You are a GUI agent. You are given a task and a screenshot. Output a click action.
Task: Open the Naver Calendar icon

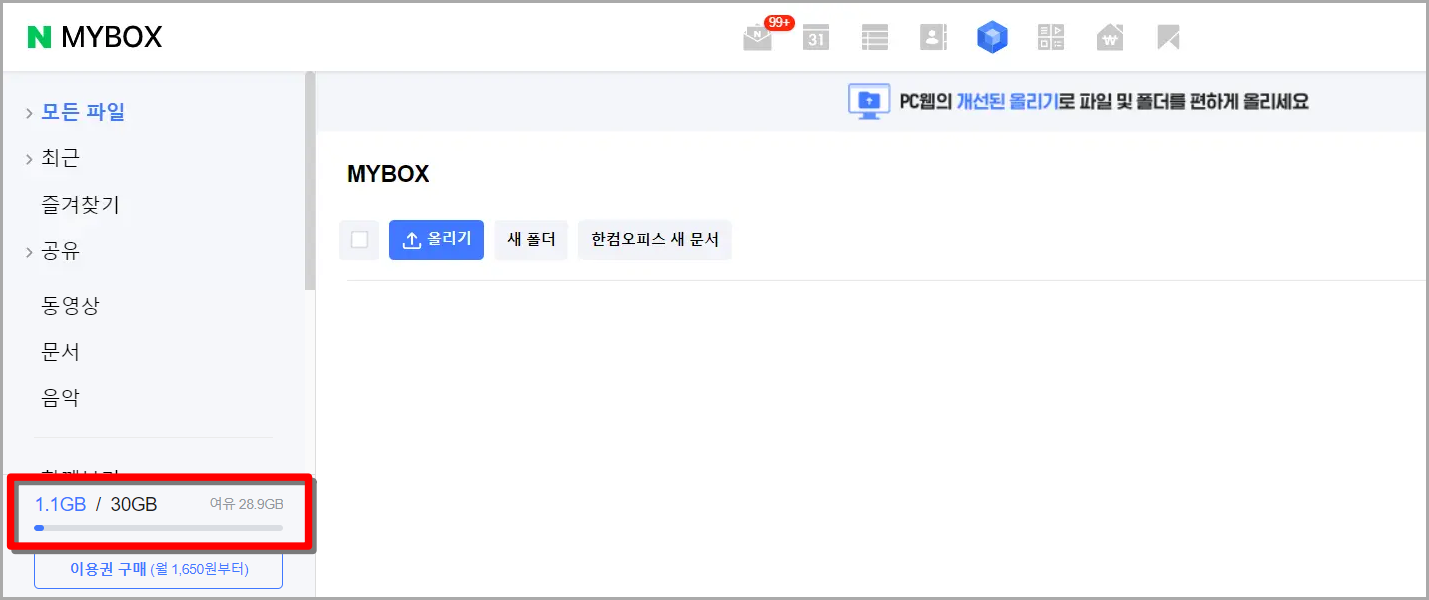(817, 38)
